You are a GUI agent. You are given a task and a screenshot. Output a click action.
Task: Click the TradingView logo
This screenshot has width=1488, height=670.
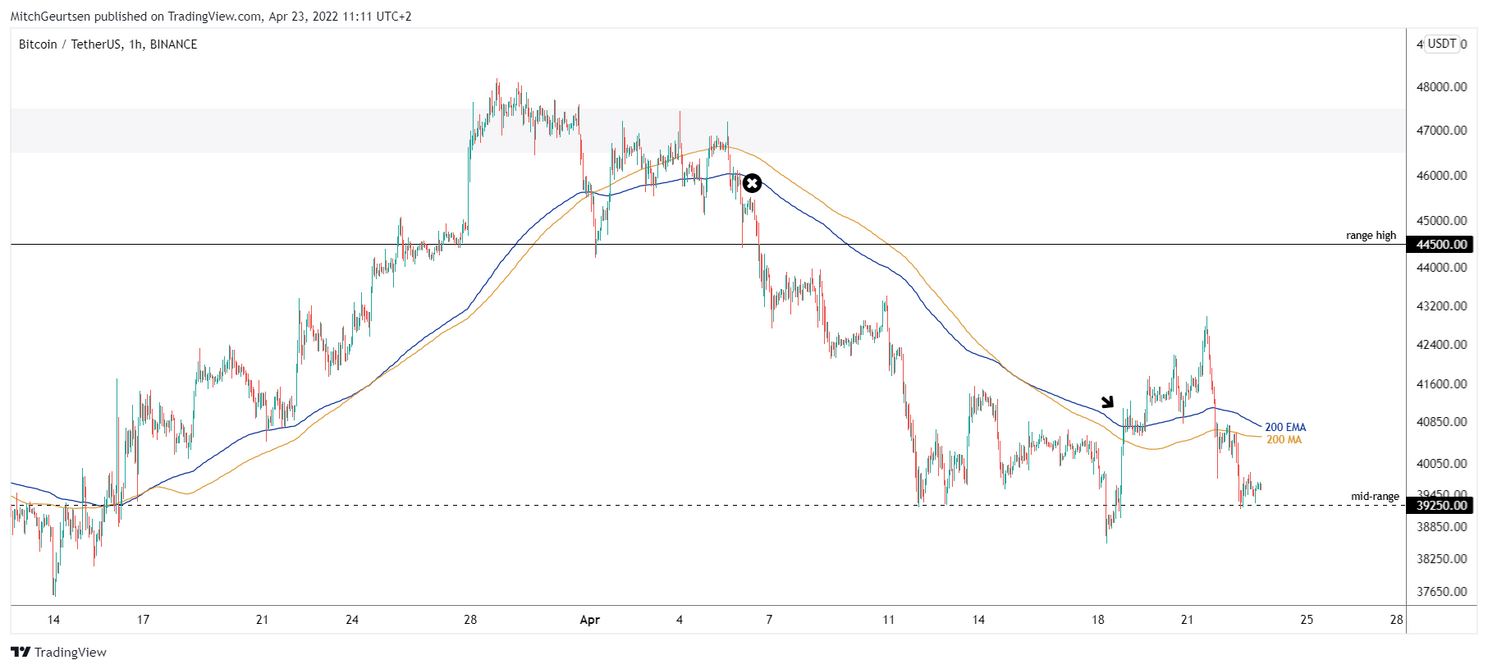click(x=59, y=652)
